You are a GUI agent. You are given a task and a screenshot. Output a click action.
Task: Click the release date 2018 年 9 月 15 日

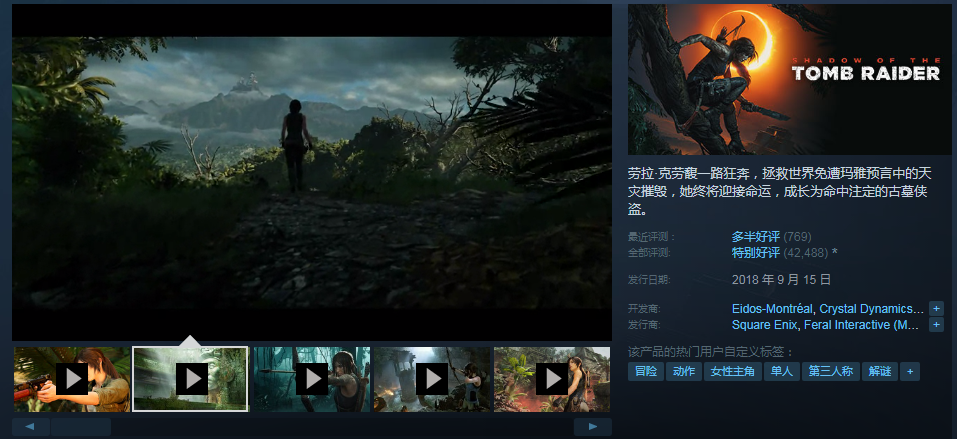[x=781, y=280]
